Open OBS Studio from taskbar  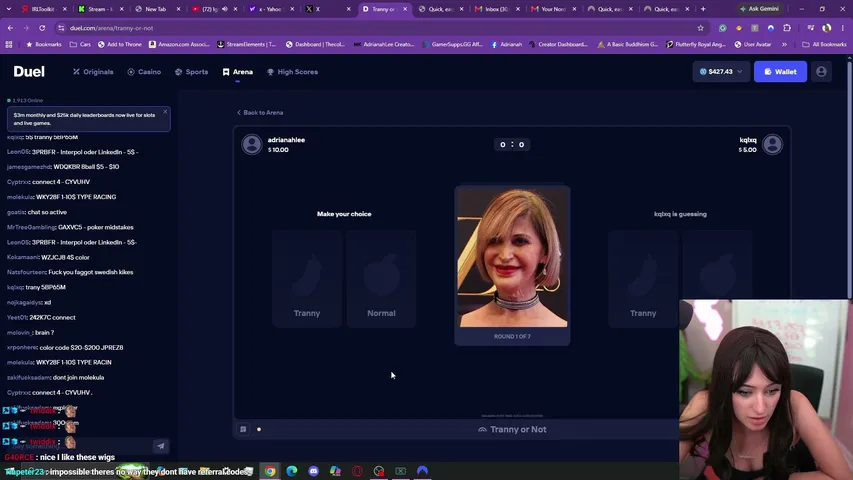click(x=379, y=471)
